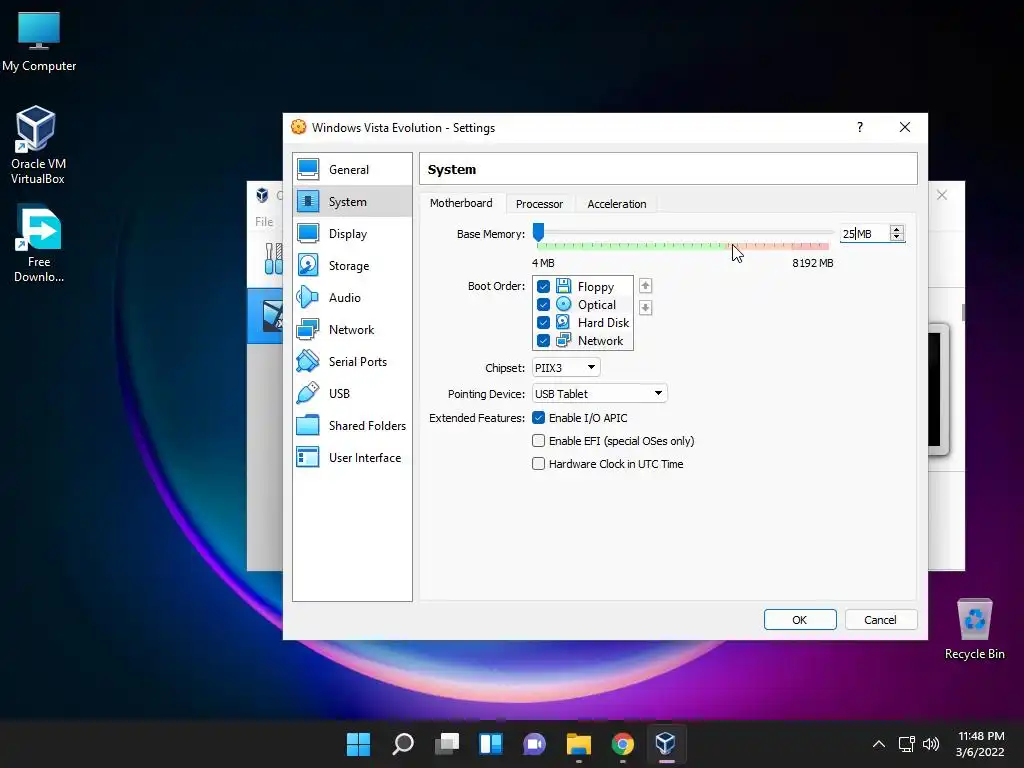Viewport: 1024px width, 768px height.
Task: Switch to the Motherboard tab
Action: tap(461, 203)
